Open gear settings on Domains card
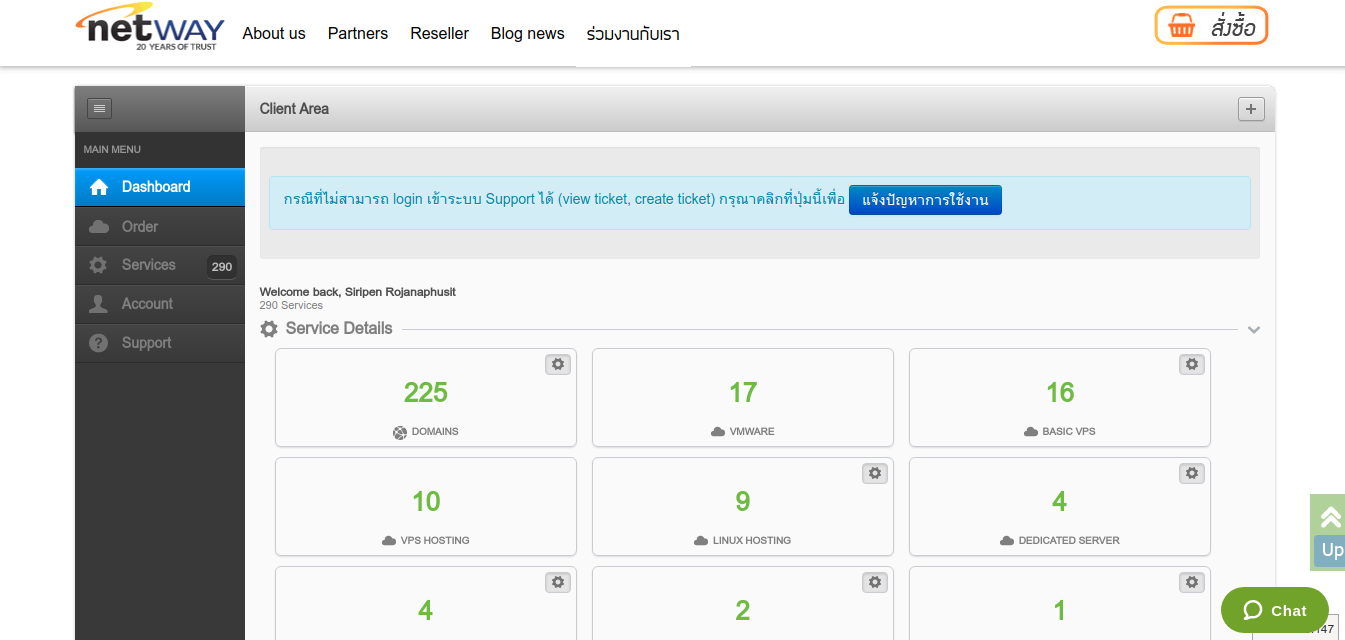Screen dimensions: 1345x640 coord(558,364)
